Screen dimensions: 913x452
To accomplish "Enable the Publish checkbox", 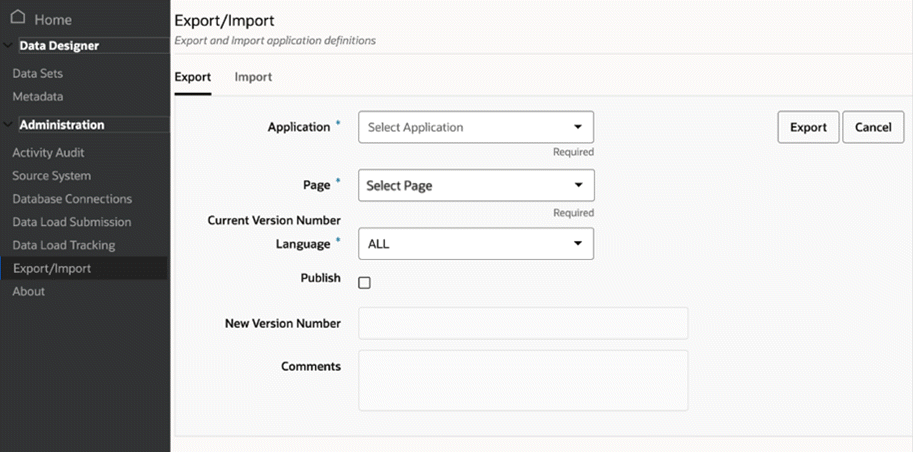I will pyautogui.click(x=365, y=283).
